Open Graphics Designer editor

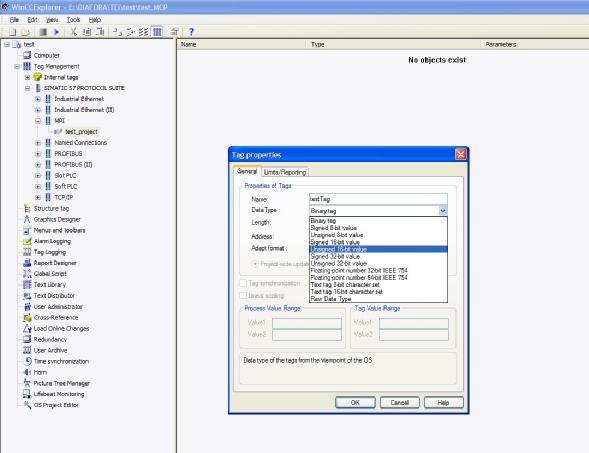[57, 219]
